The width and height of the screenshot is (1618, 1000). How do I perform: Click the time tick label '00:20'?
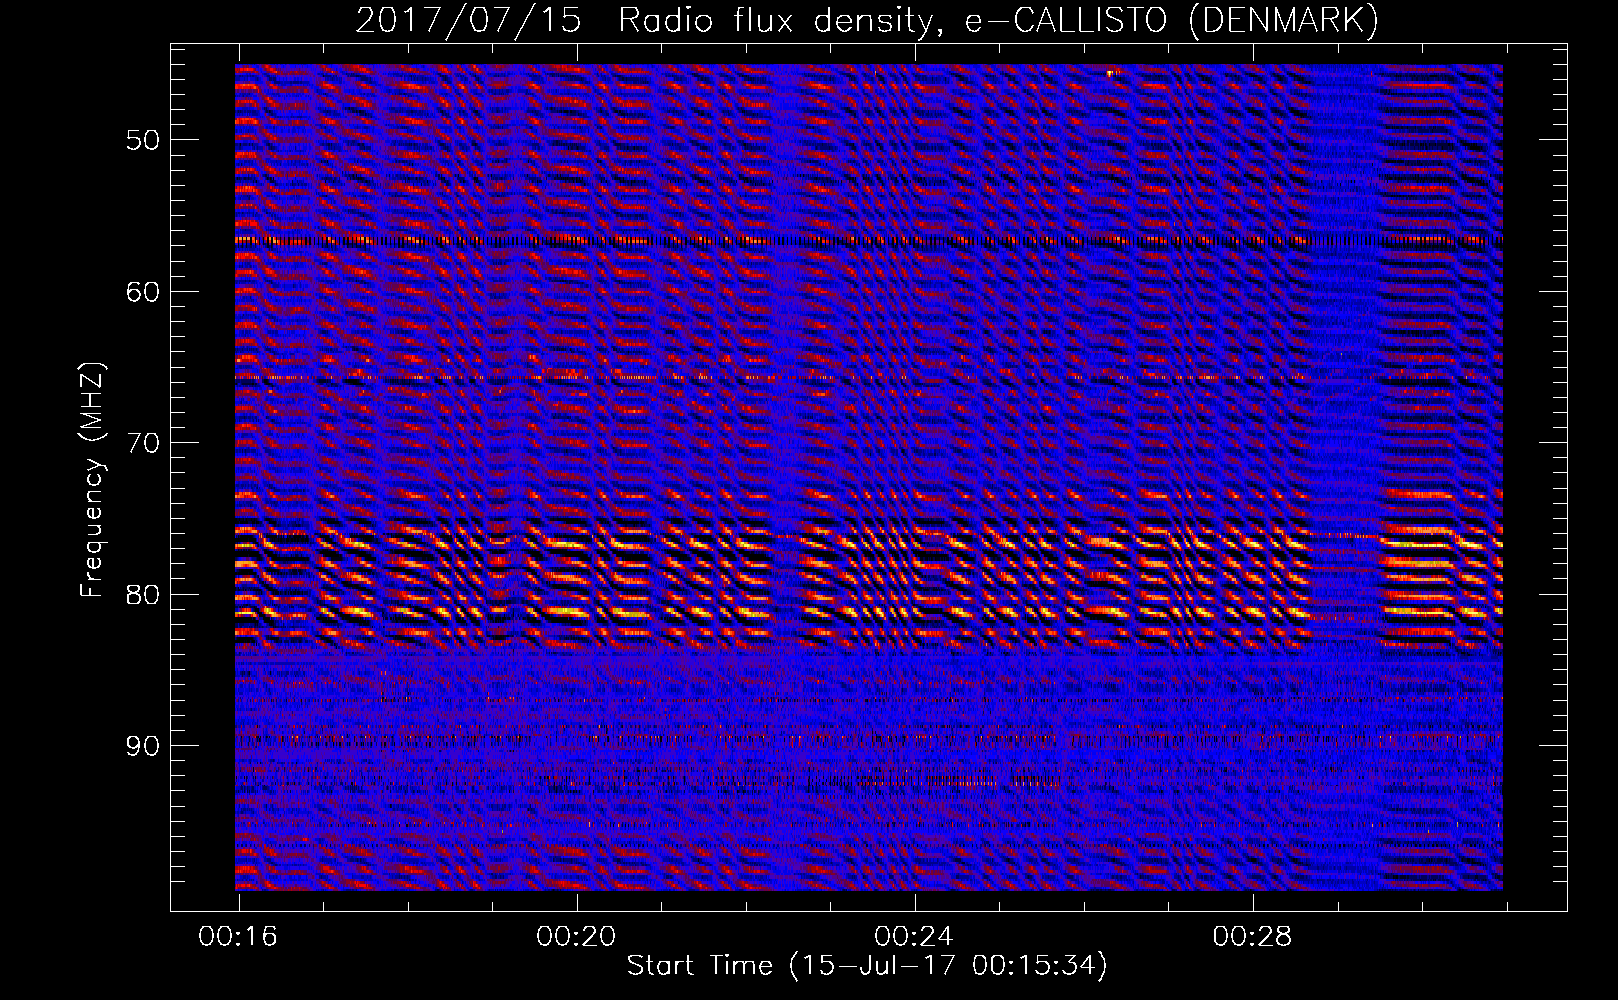click(576, 937)
